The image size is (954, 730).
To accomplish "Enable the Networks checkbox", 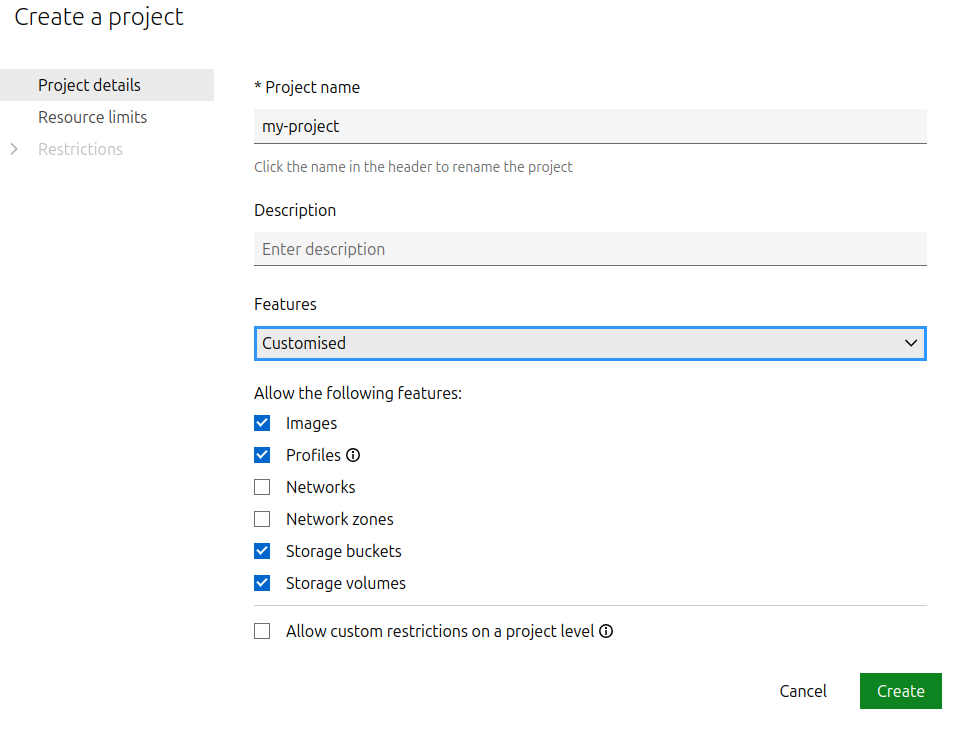I will (x=262, y=487).
